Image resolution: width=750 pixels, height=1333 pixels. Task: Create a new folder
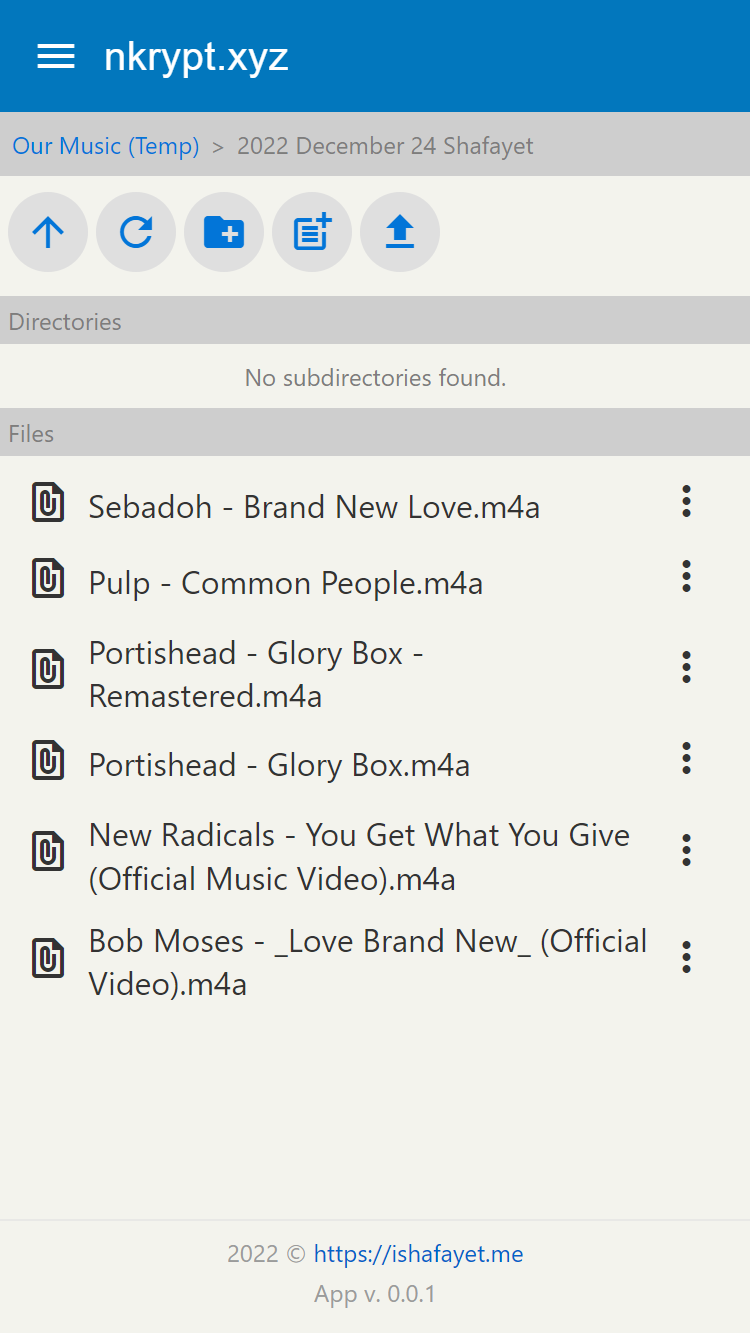[x=224, y=232]
